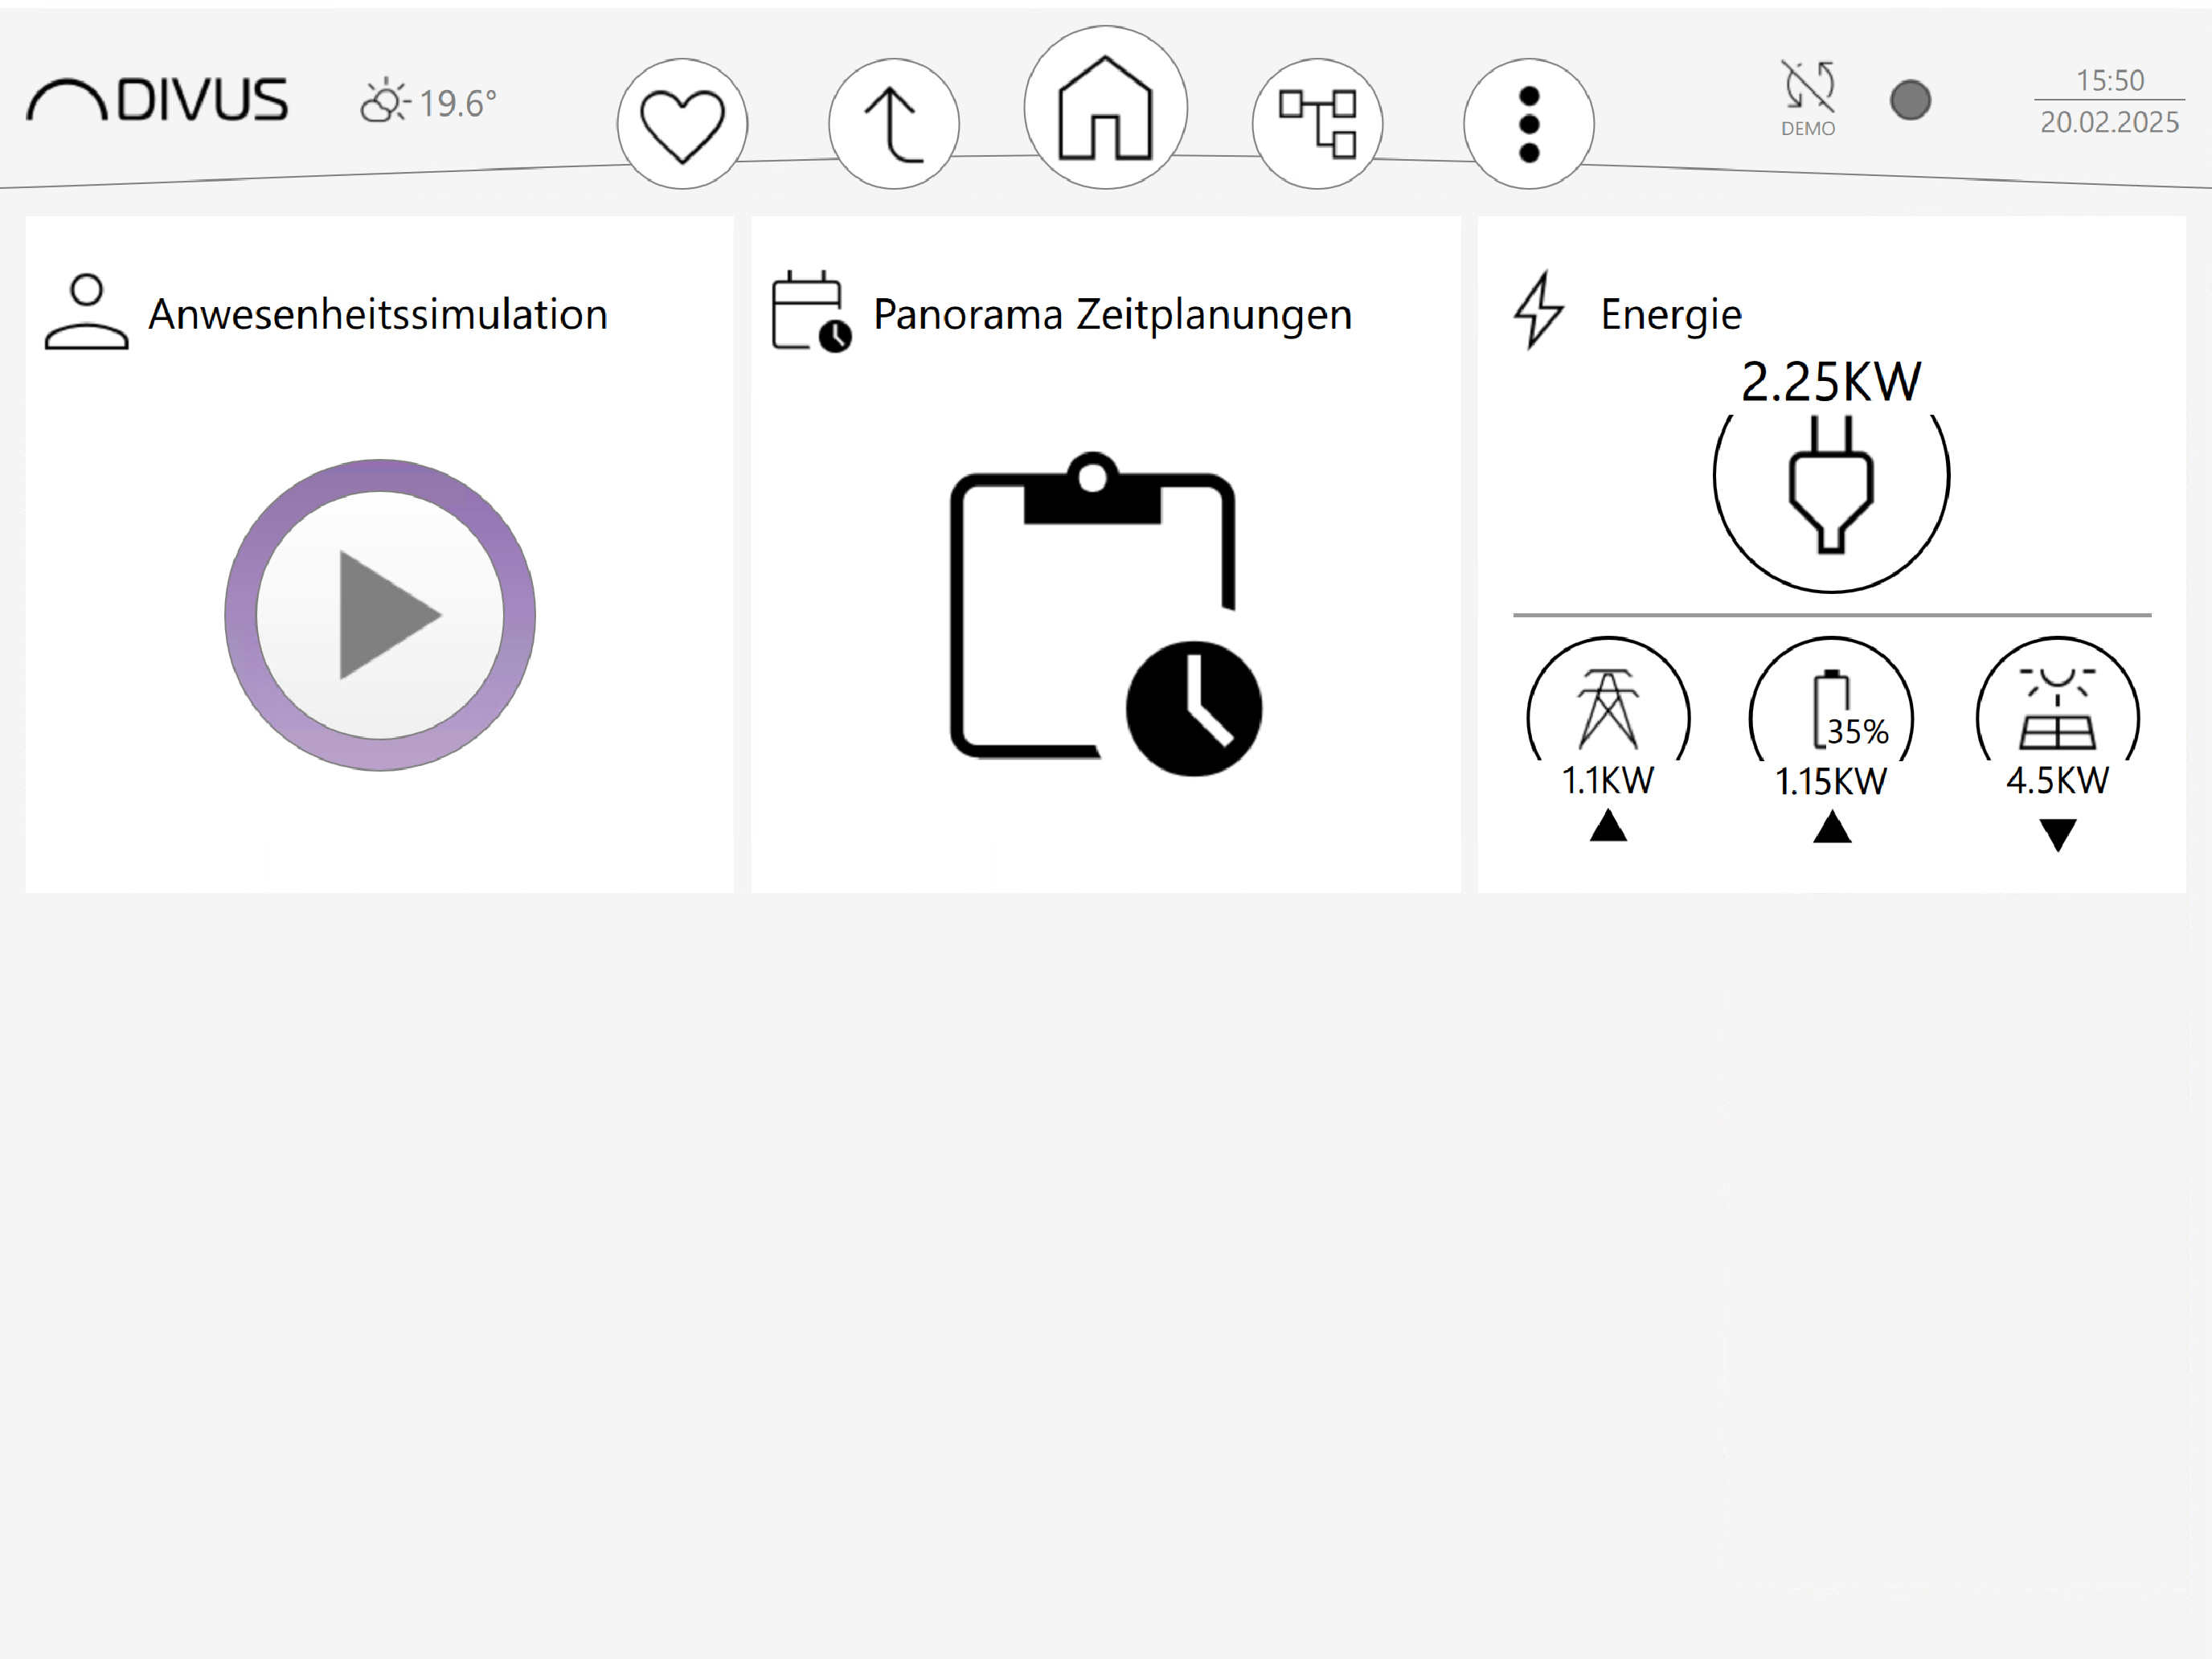Open the home screen icon
Image resolution: width=2212 pixels, height=1659 pixels.
tap(1105, 107)
